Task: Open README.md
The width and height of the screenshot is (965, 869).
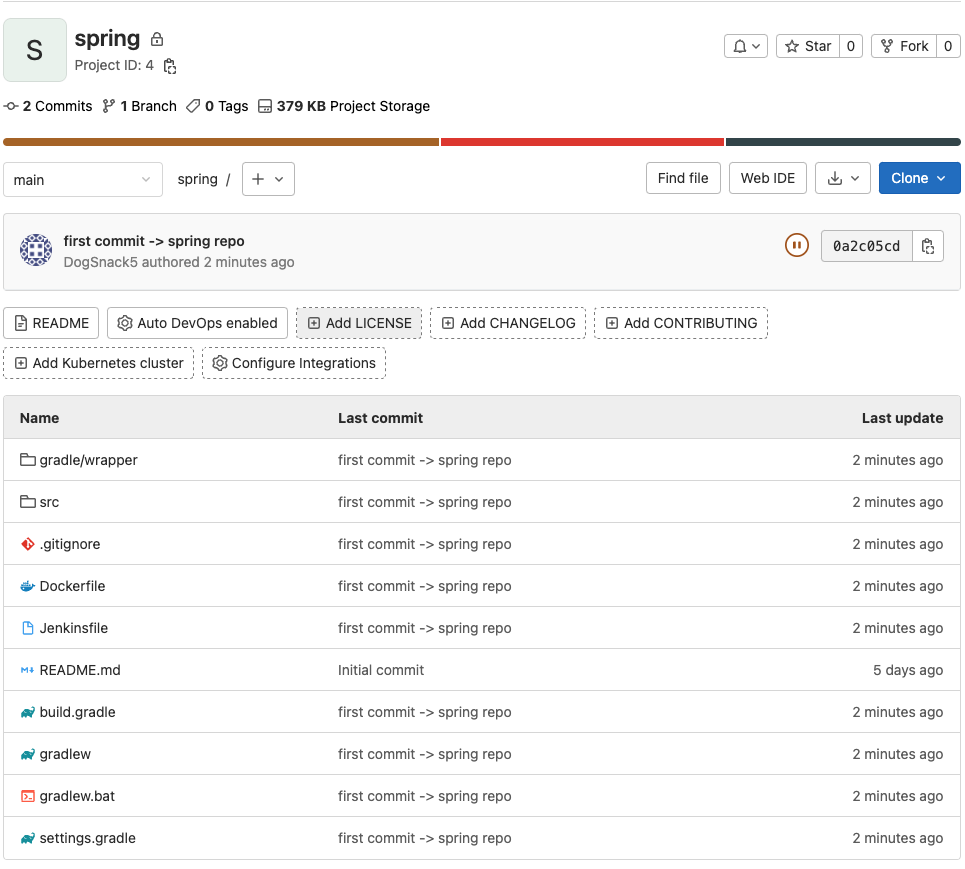Action: coord(80,670)
